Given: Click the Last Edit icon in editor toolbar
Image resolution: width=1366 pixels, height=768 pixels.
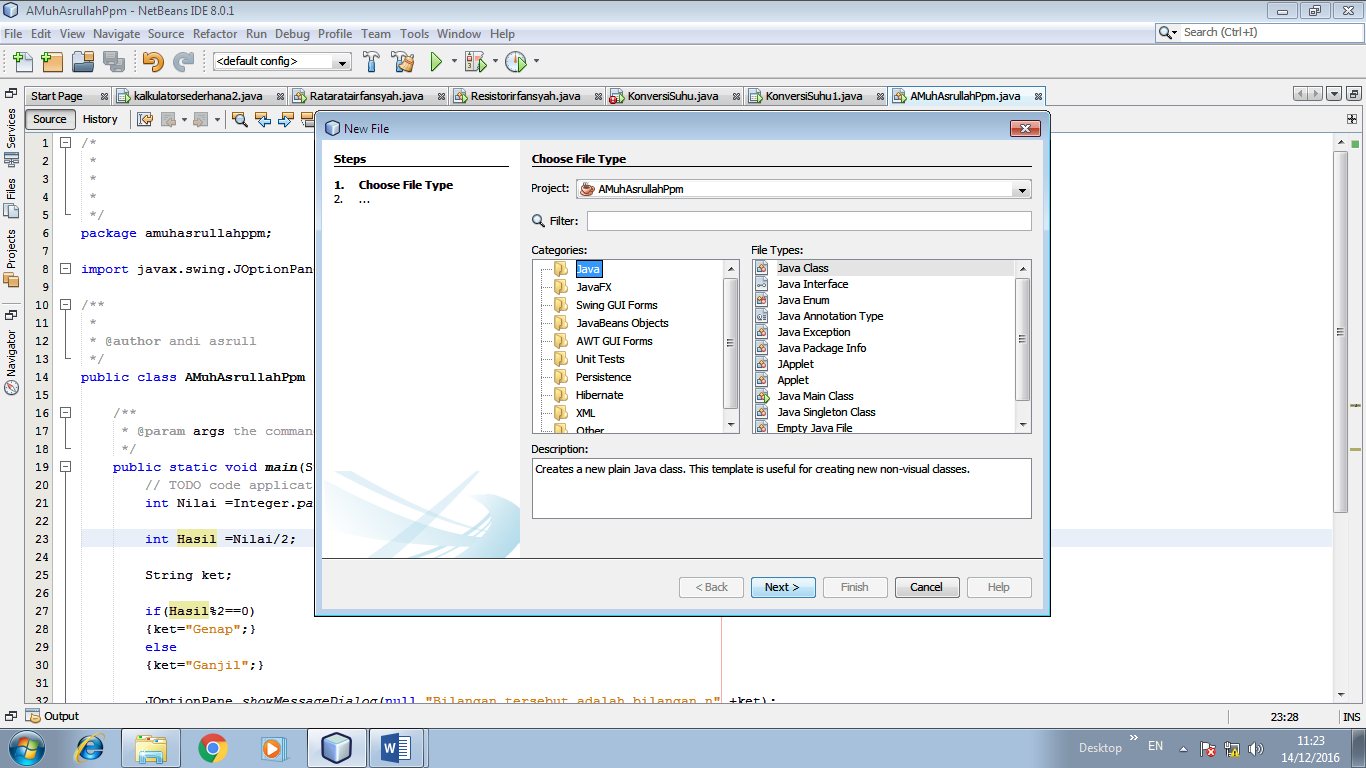Looking at the screenshot, I should click(145, 119).
